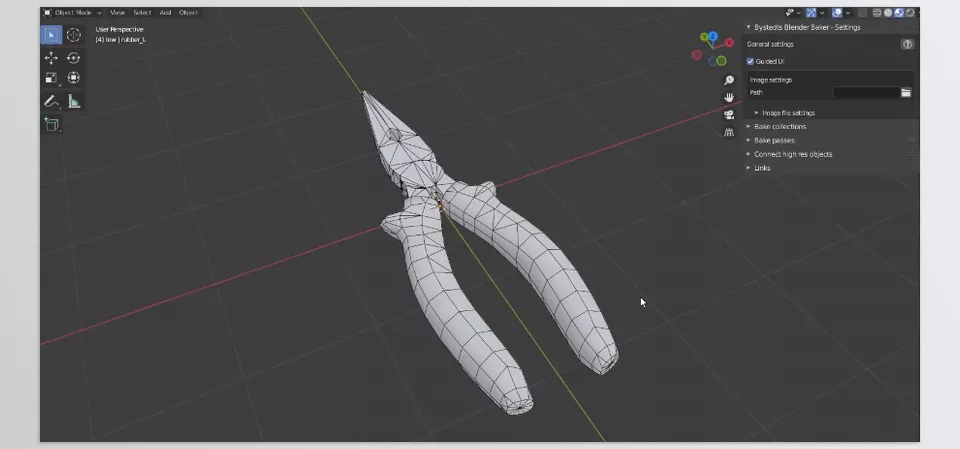Select the Measure ruler tool

(x=73, y=101)
